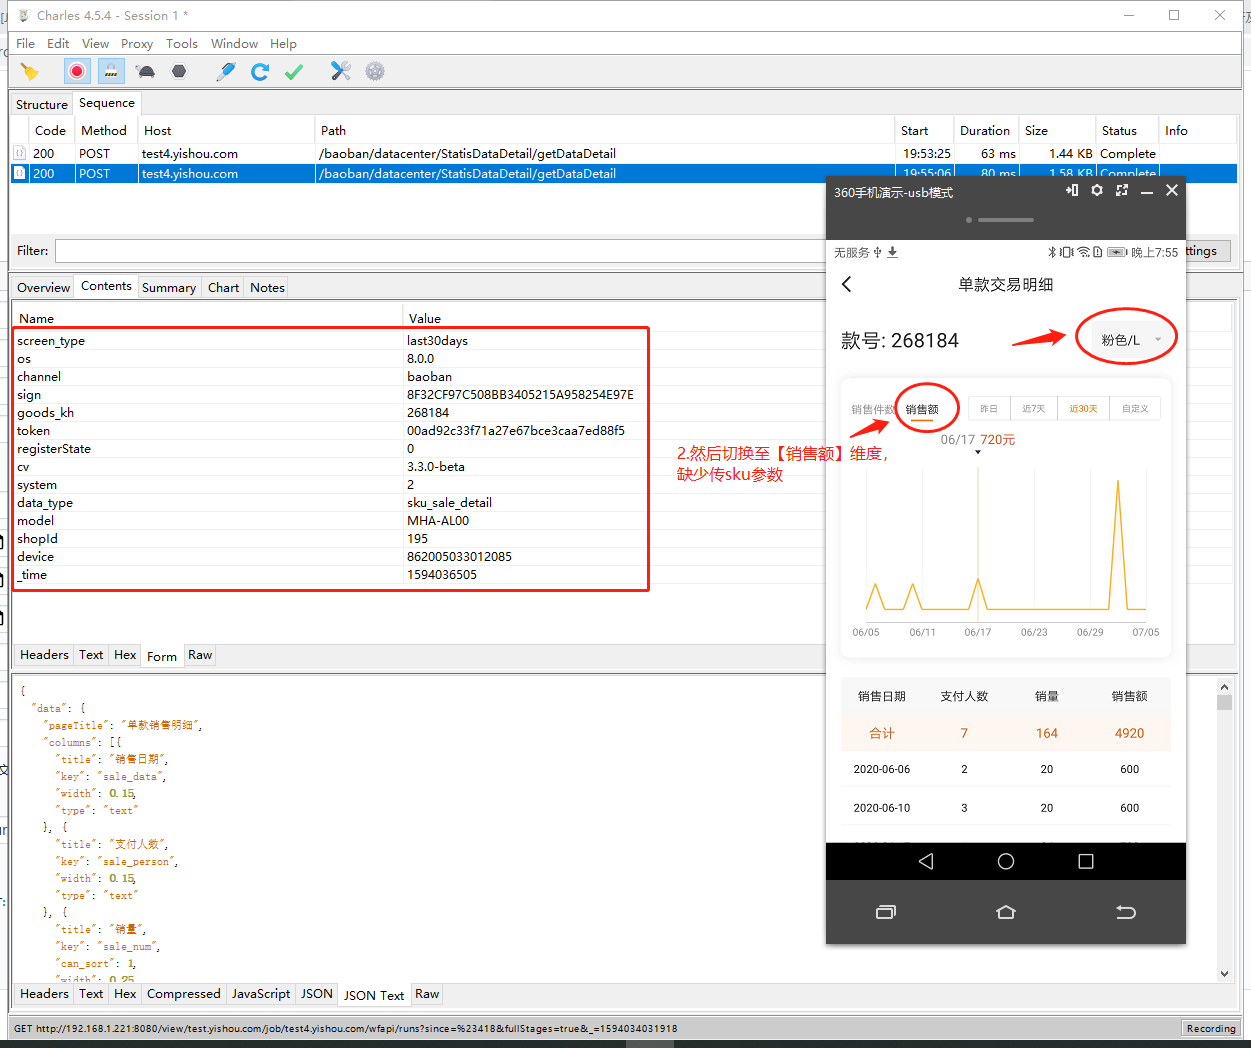
Task: Show request Headers tab
Action: pyautogui.click(x=44, y=655)
